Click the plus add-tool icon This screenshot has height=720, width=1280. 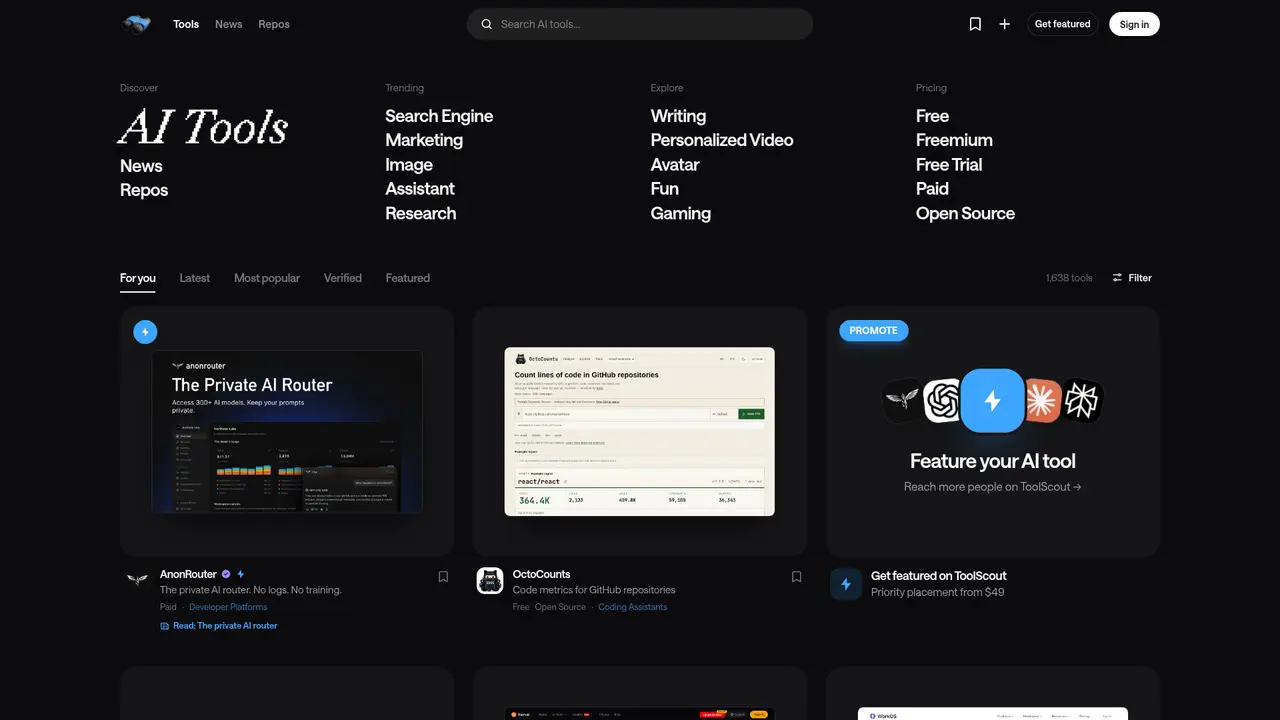tap(1004, 24)
